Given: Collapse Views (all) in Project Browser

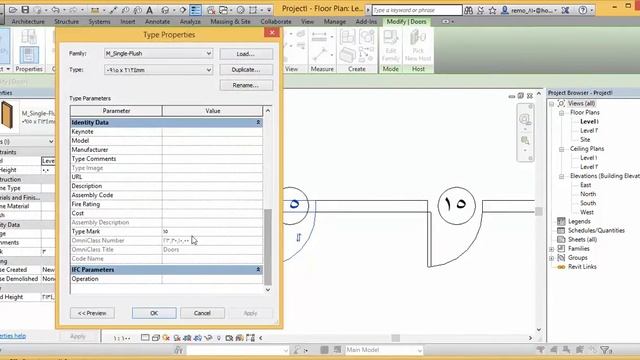Looking at the screenshot, I should pos(551,104).
